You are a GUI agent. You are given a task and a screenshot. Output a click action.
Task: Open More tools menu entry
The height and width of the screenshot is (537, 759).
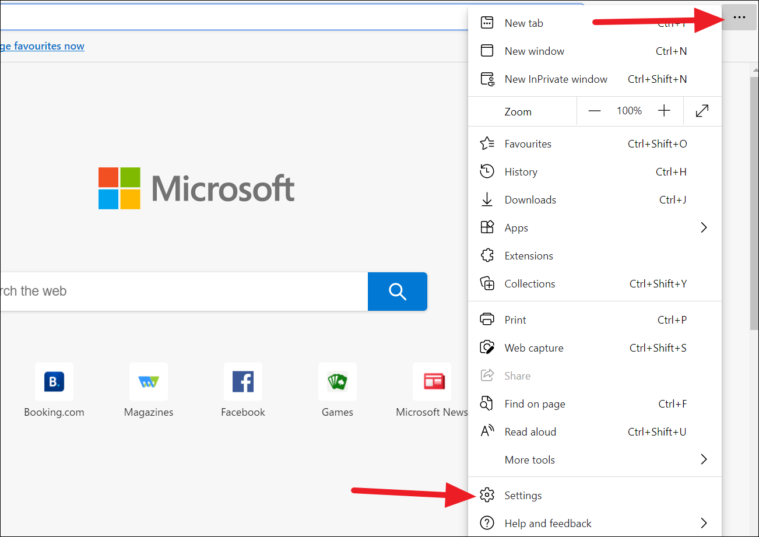[594, 459]
